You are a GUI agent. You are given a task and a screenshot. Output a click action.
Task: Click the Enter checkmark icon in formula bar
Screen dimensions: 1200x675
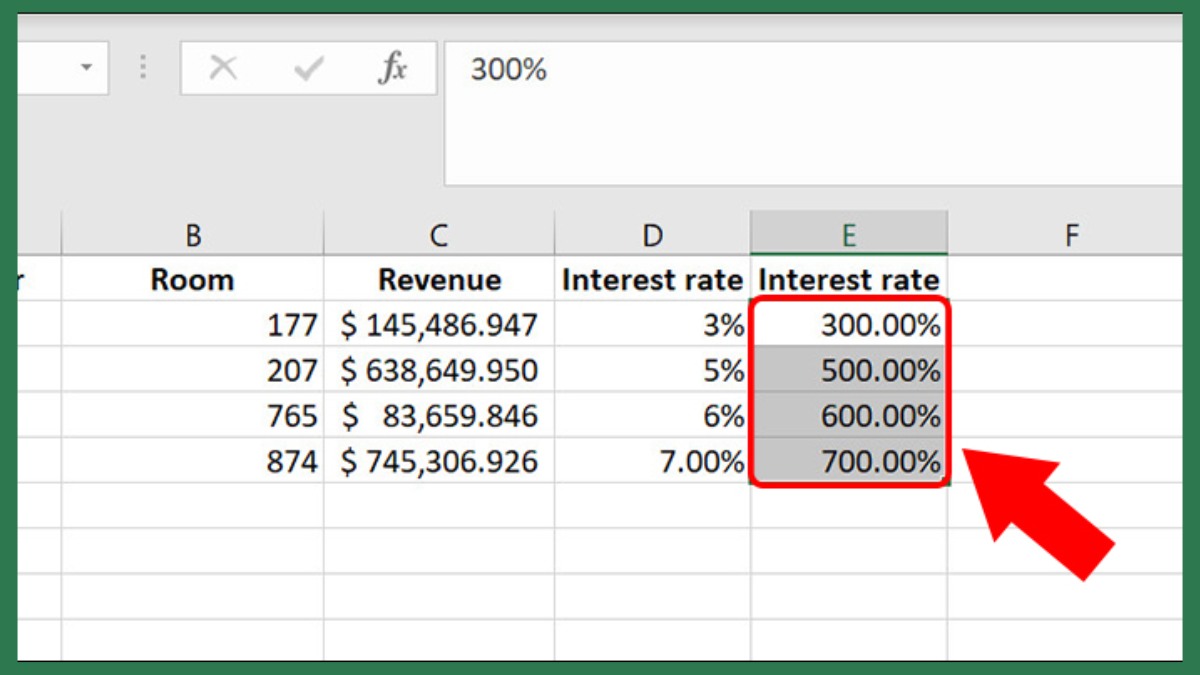pos(308,69)
